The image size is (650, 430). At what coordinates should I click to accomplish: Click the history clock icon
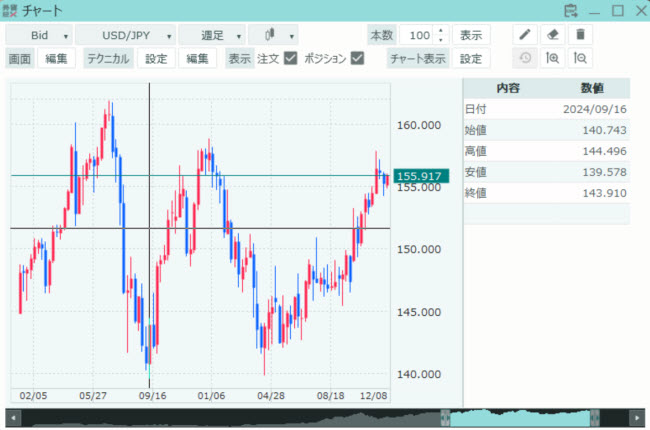tap(524, 59)
